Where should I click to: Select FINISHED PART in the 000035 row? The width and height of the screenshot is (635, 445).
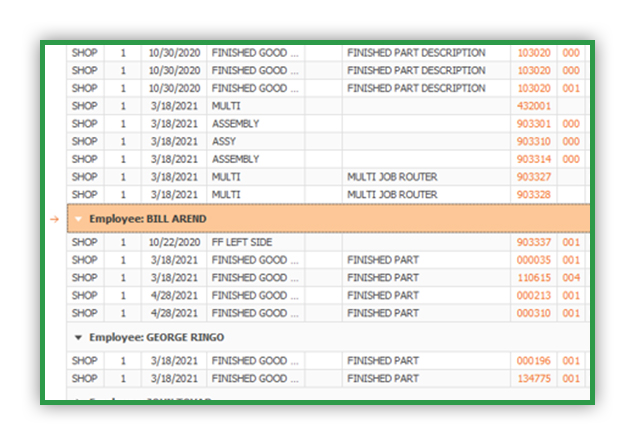click(x=426, y=260)
